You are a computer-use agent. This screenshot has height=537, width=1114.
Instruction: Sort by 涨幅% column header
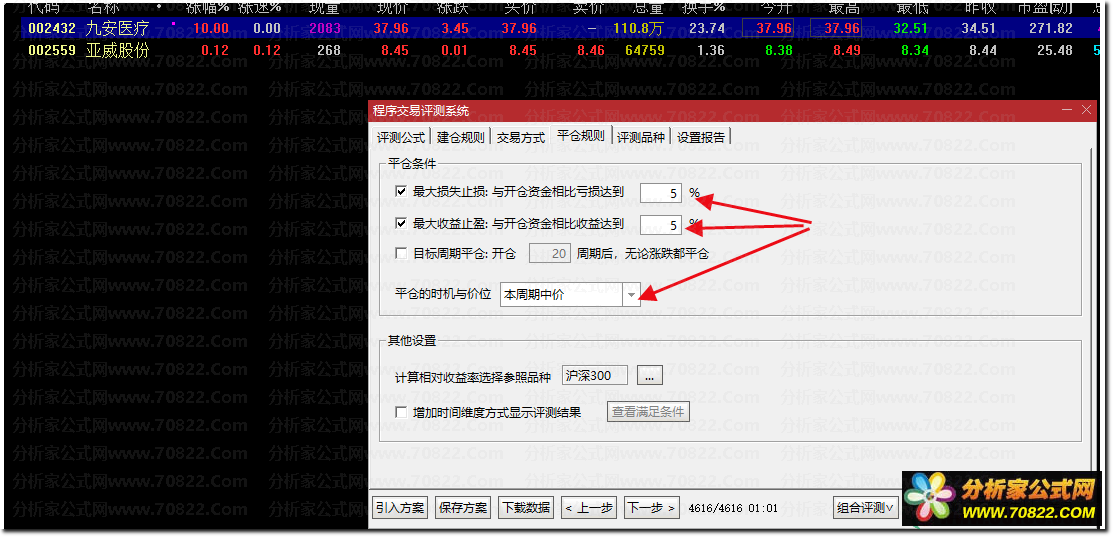tap(207, 8)
